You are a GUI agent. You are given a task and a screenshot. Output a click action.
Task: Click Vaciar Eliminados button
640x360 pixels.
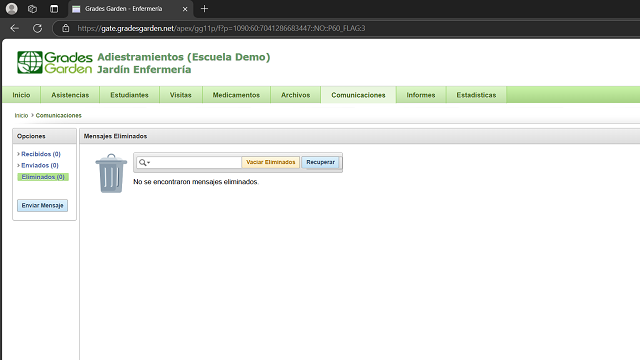point(271,162)
